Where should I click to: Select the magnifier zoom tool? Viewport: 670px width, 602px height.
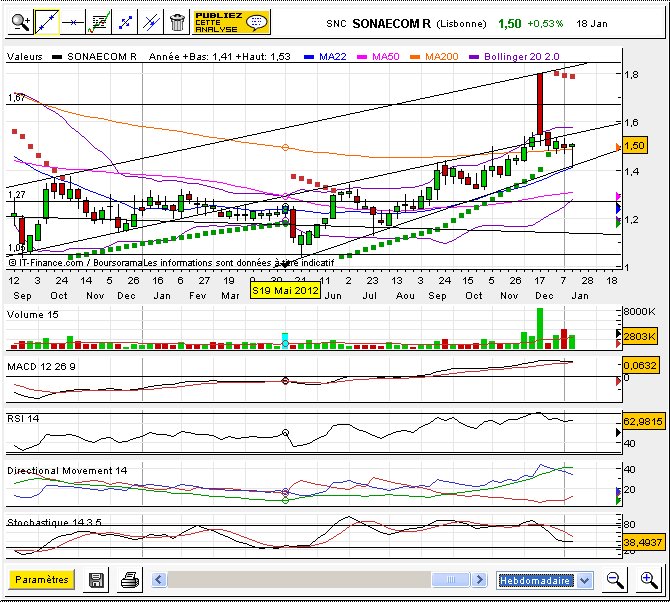21,22
